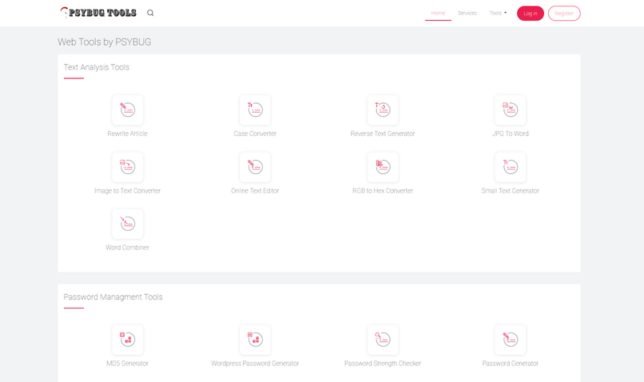Open the Case Converter tool icon

click(x=255, y=110)
